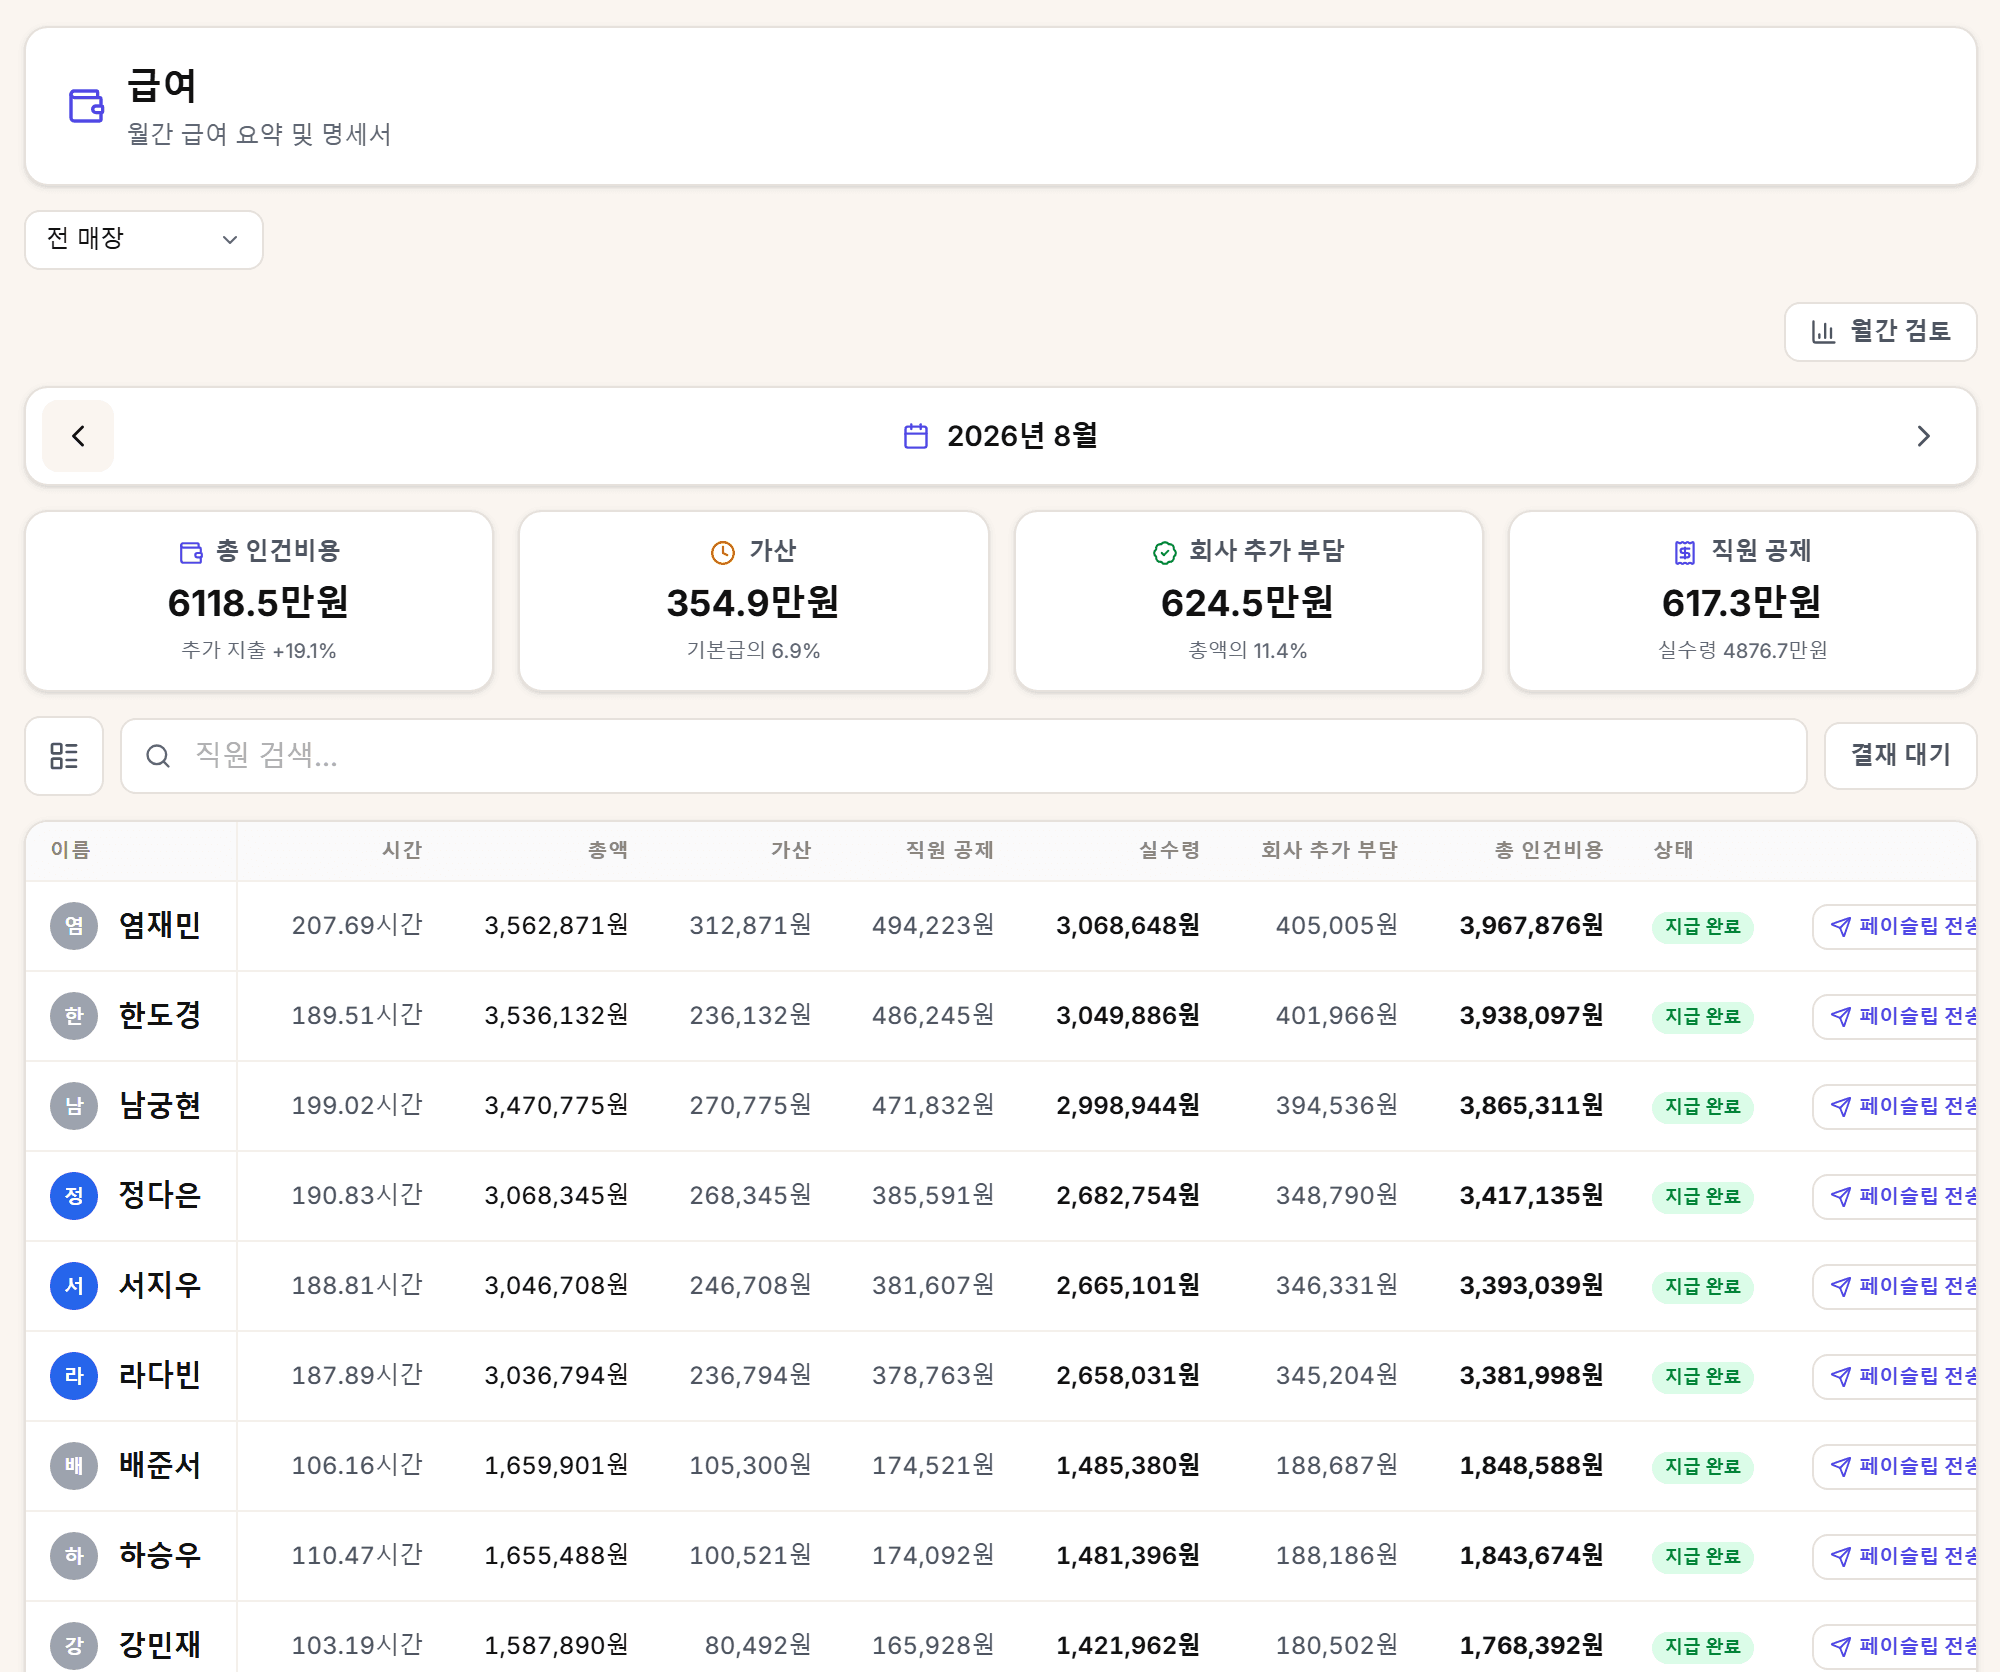Open 월간 검토 monthly review
Viewport: 2000px width, 1672px height.
point(1880,332)
